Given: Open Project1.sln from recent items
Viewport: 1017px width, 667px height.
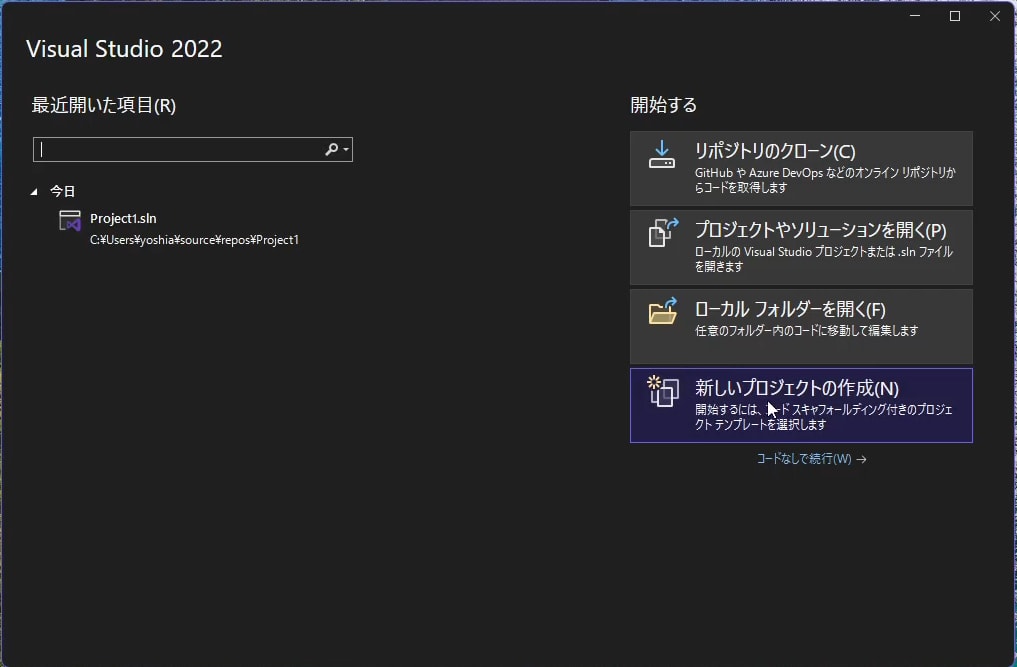Looking at the screenshot, I should [179, 228].
